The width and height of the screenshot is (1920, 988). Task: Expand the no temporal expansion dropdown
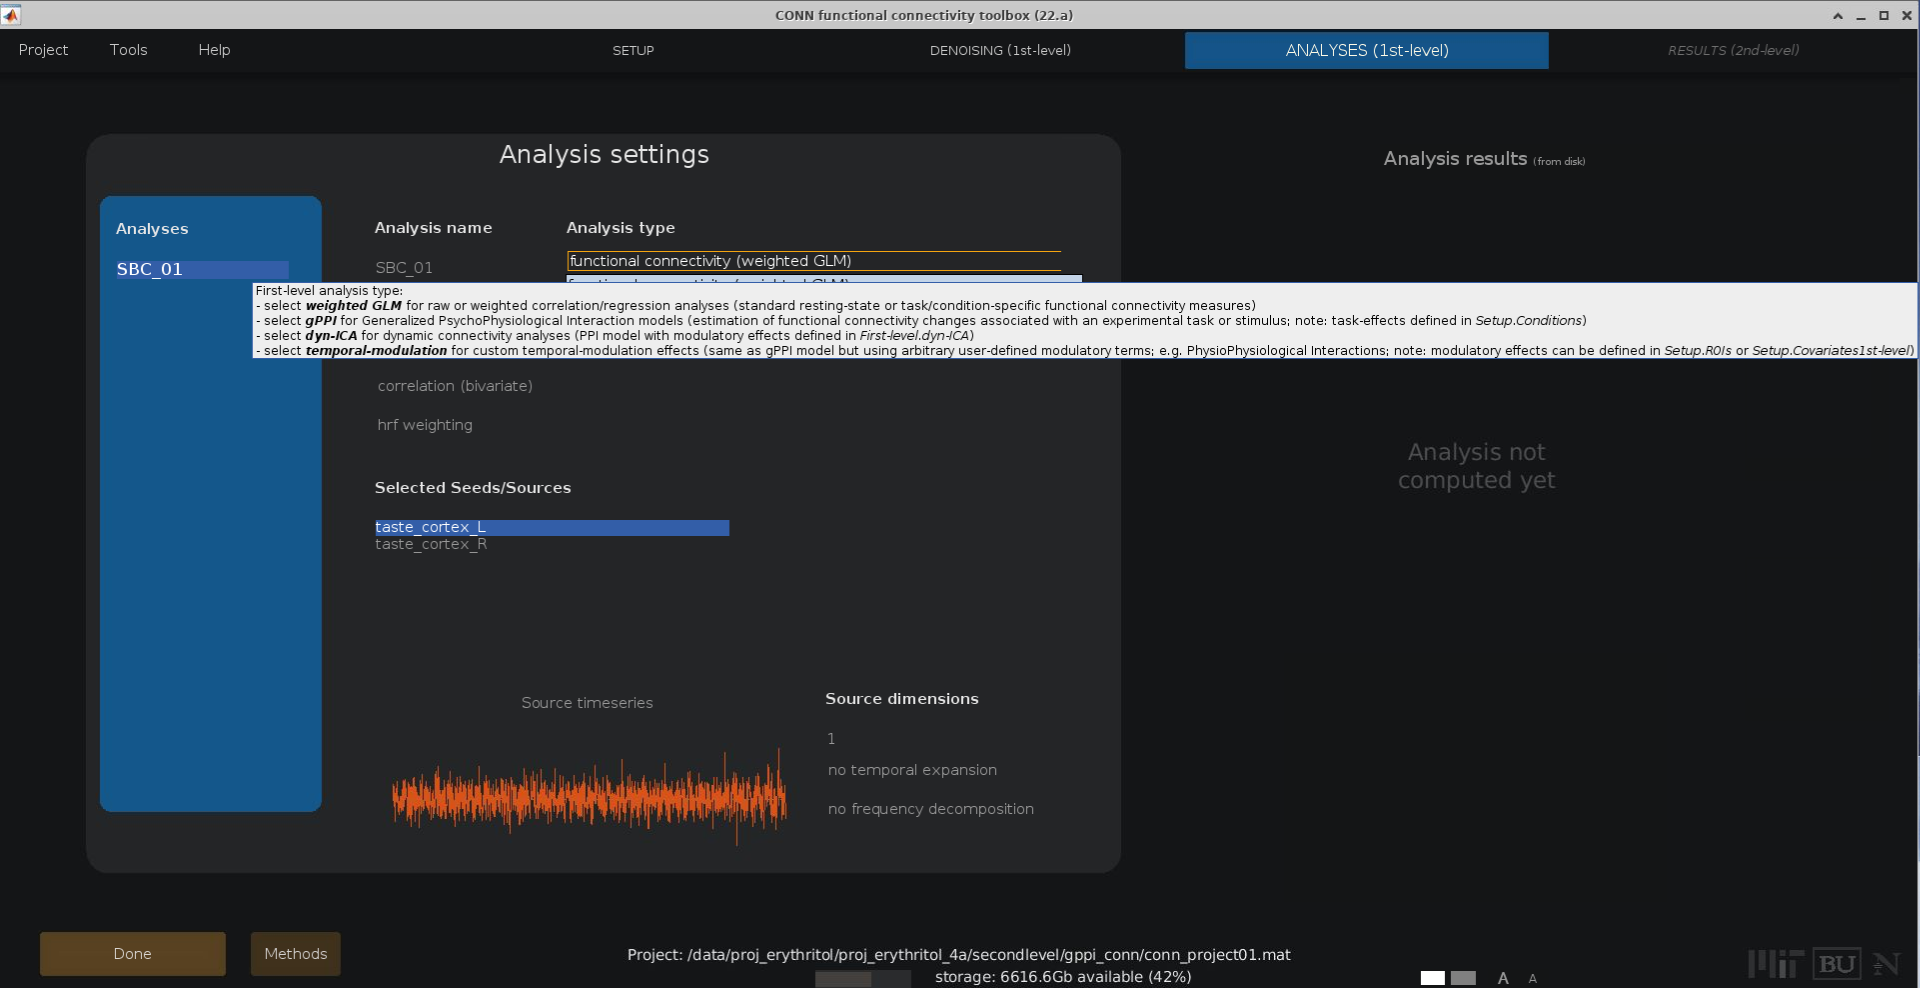point(912,770)
